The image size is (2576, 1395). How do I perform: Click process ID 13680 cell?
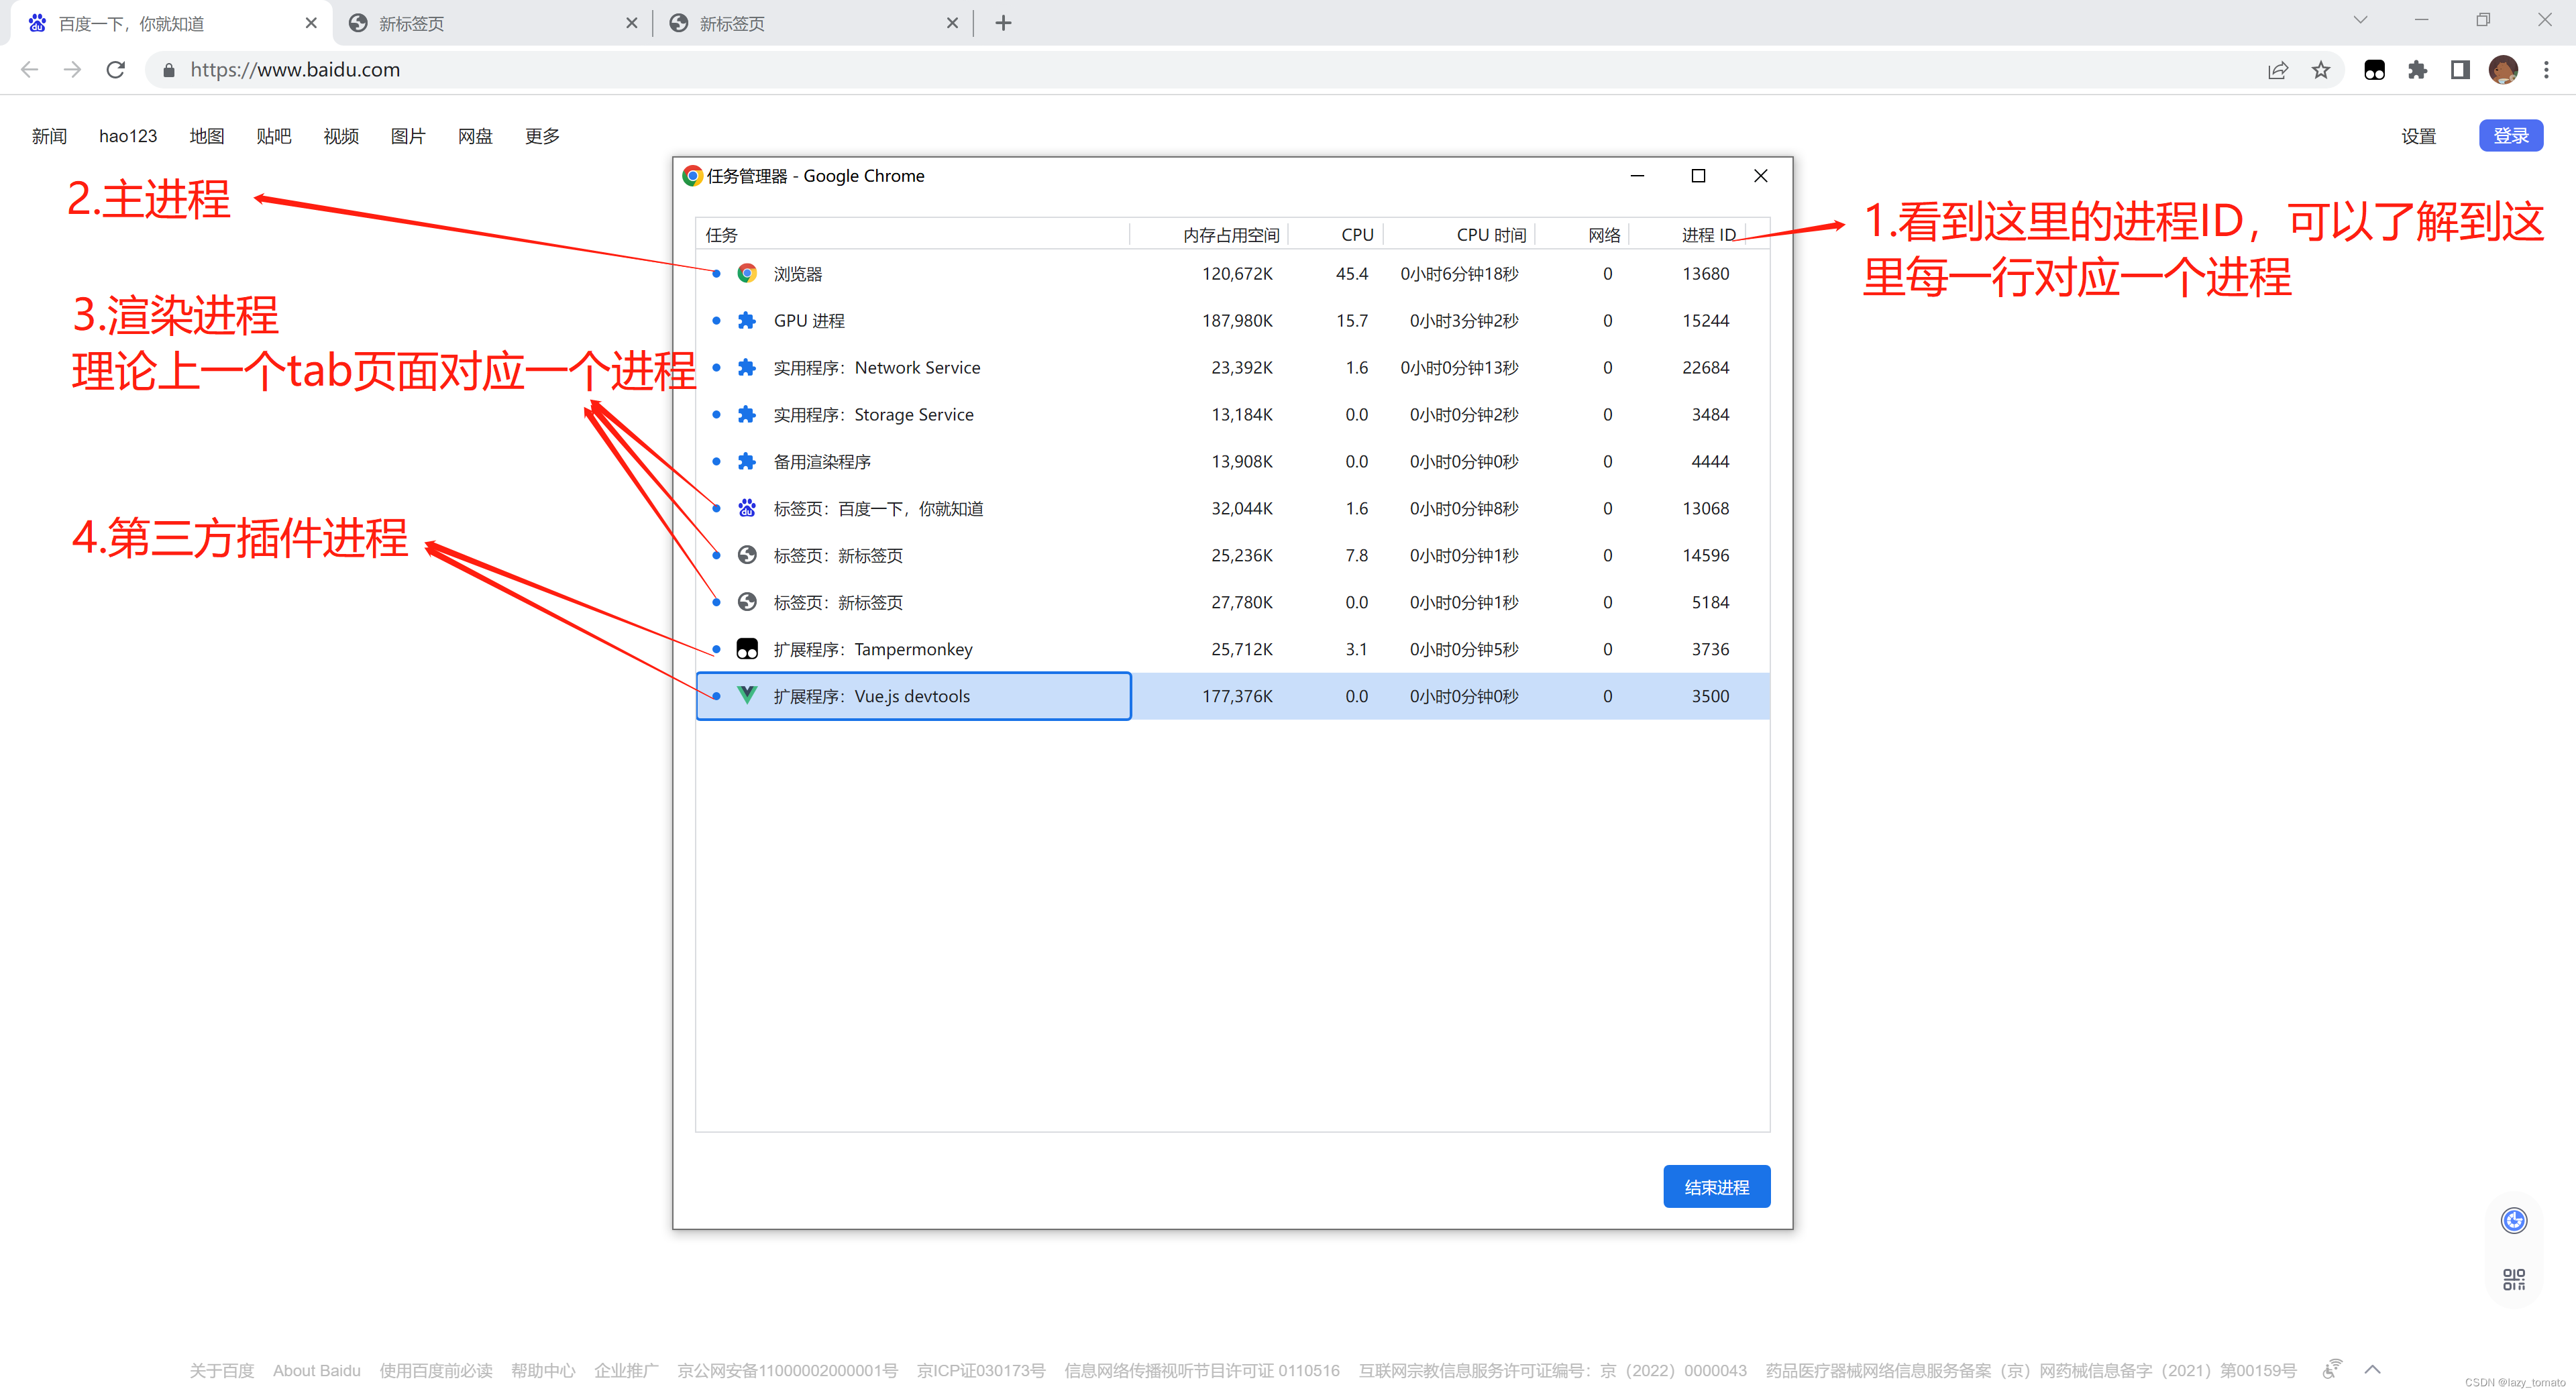(x=1705, y=273)
